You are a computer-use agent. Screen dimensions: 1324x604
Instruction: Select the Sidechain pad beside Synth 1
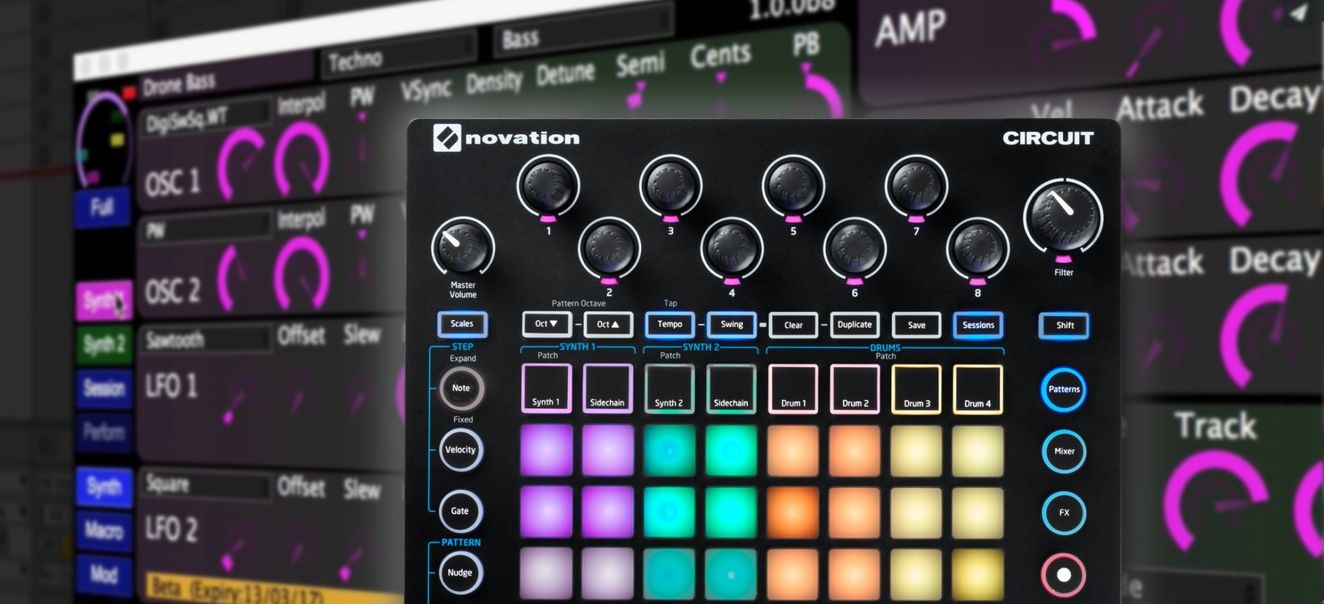coord(608,389)
